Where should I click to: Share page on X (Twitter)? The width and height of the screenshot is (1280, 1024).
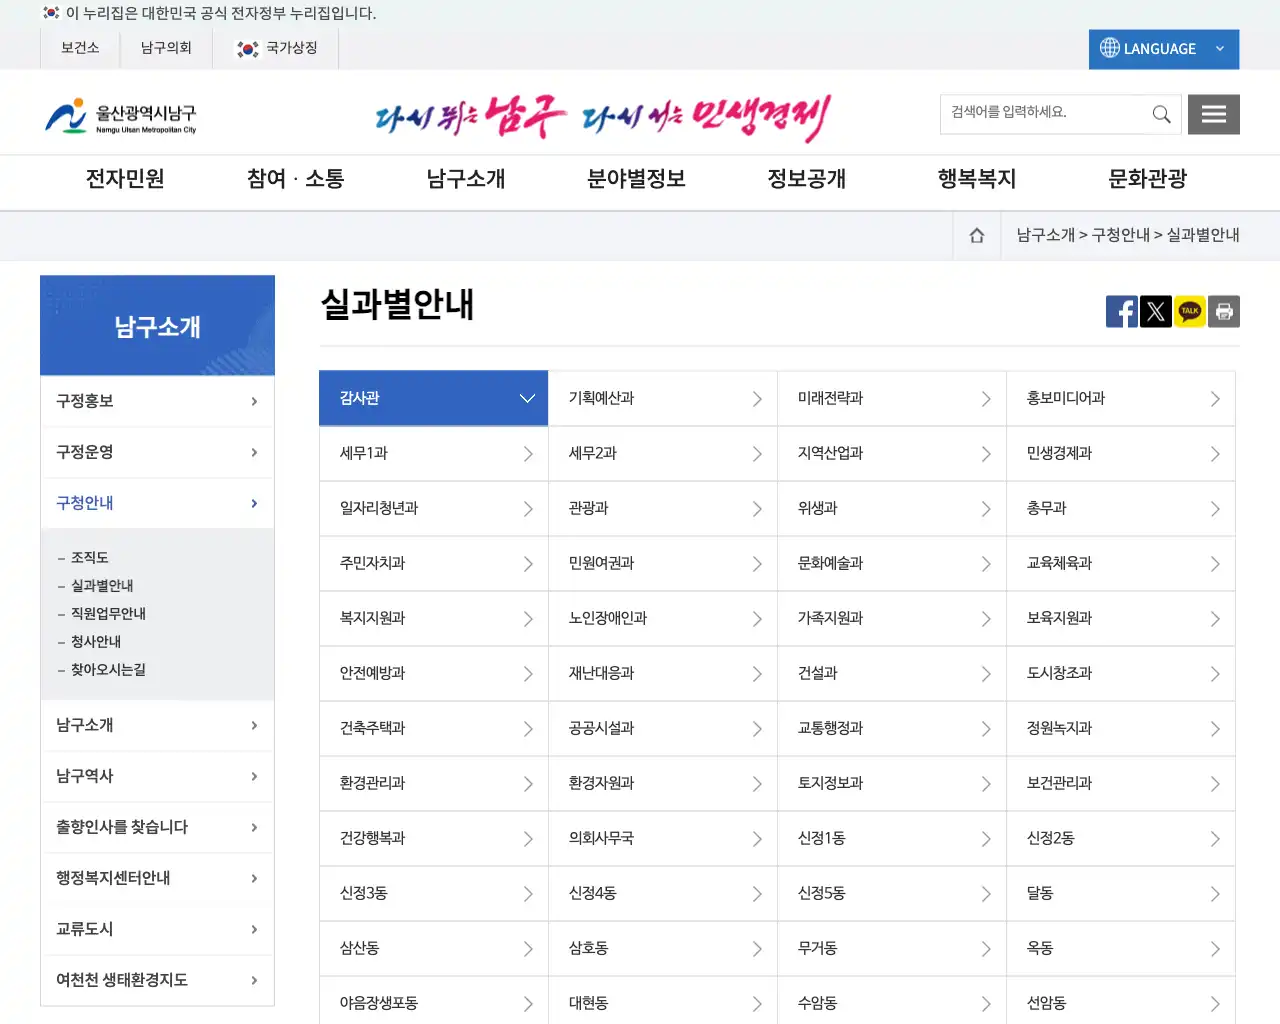1156,312
